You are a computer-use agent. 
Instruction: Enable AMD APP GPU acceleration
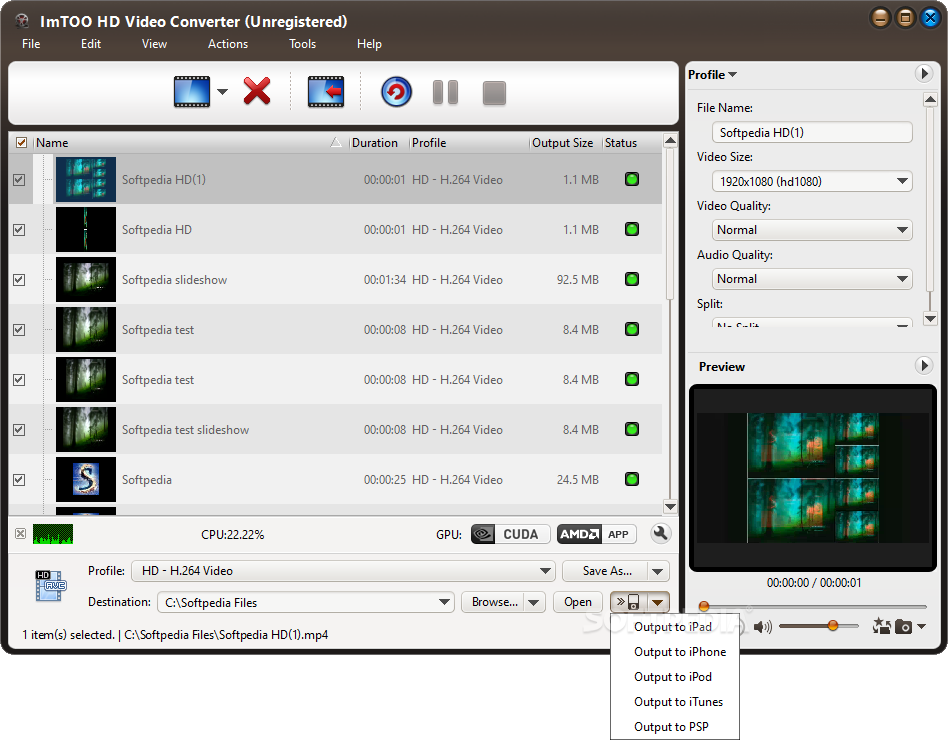[596, 534]
